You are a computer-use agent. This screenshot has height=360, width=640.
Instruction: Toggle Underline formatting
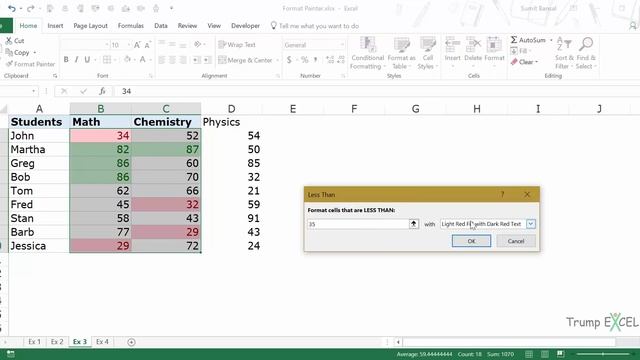point(87,60)
